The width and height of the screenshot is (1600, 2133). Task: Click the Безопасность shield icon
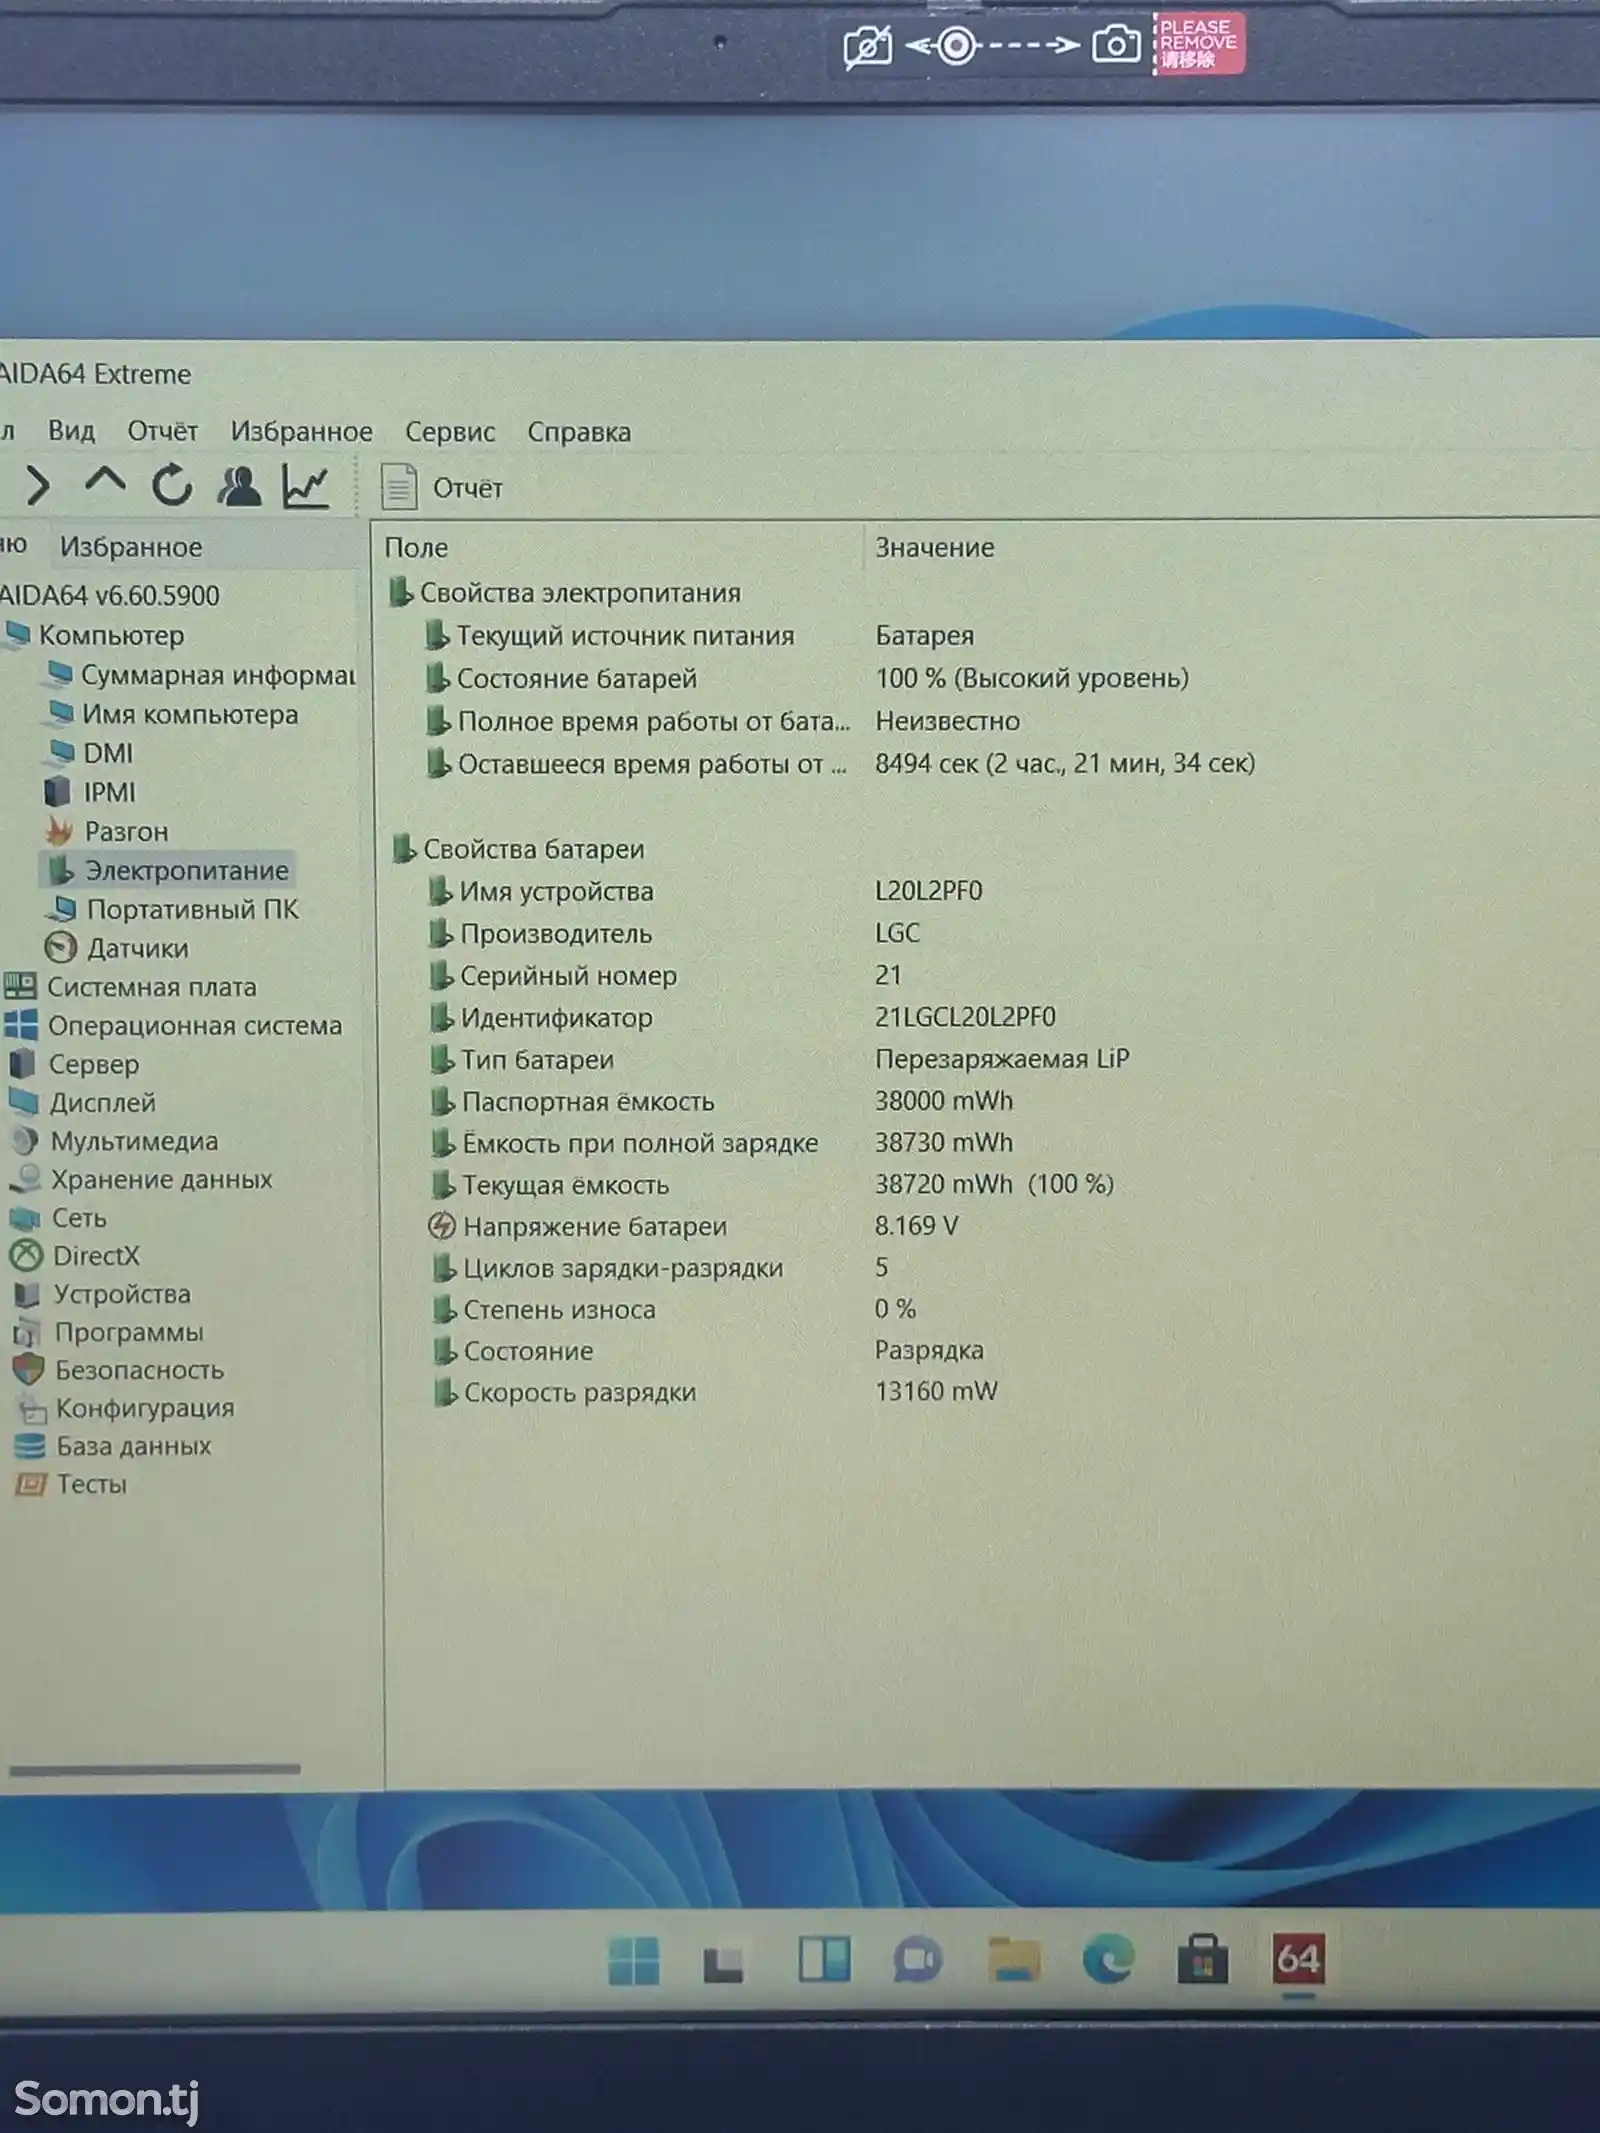tap(28, 1370)
